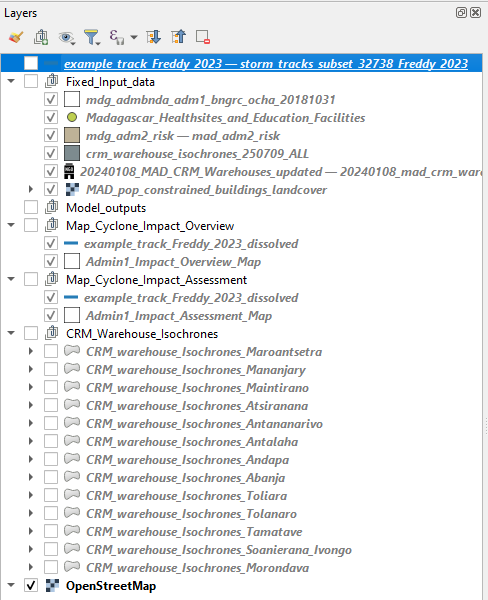Open the Manage Map Themes eye icon
The height and width of the screenshot is (600, 488).
point(66,38)
